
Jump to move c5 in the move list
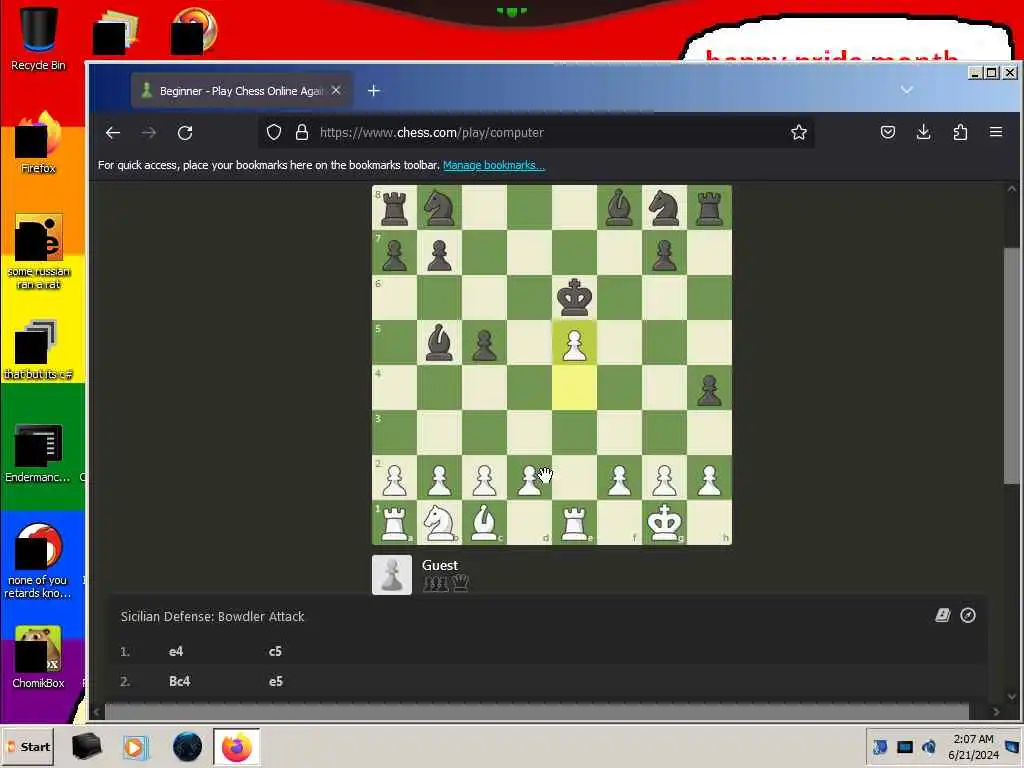(x=275, y=651)
